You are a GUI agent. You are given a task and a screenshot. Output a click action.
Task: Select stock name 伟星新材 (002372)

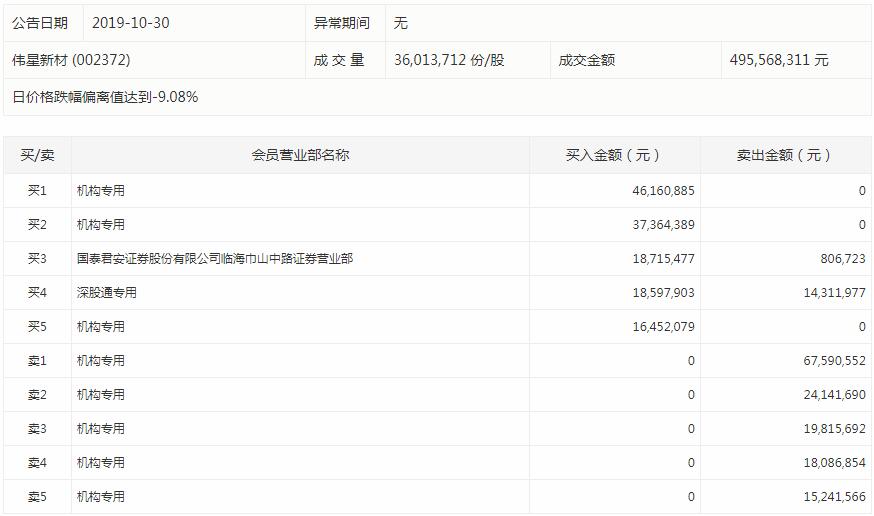pyautogui.click(x=71, y=60)
